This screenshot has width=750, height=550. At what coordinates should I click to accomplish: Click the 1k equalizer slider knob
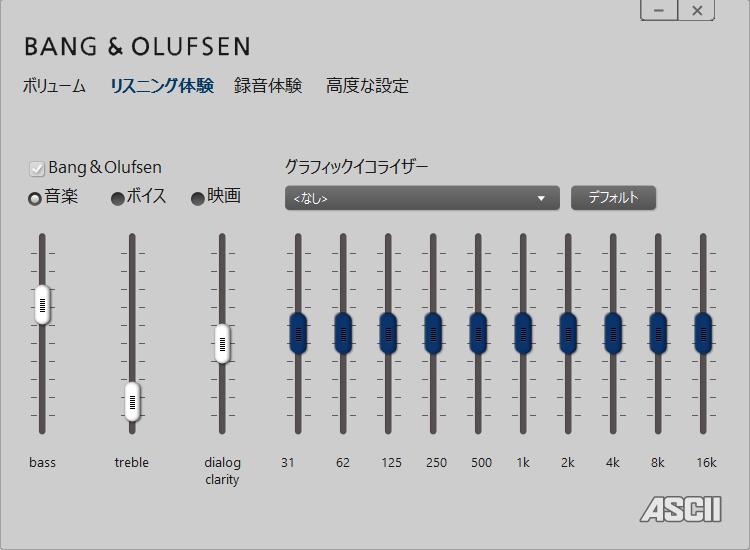coord(523,333)
